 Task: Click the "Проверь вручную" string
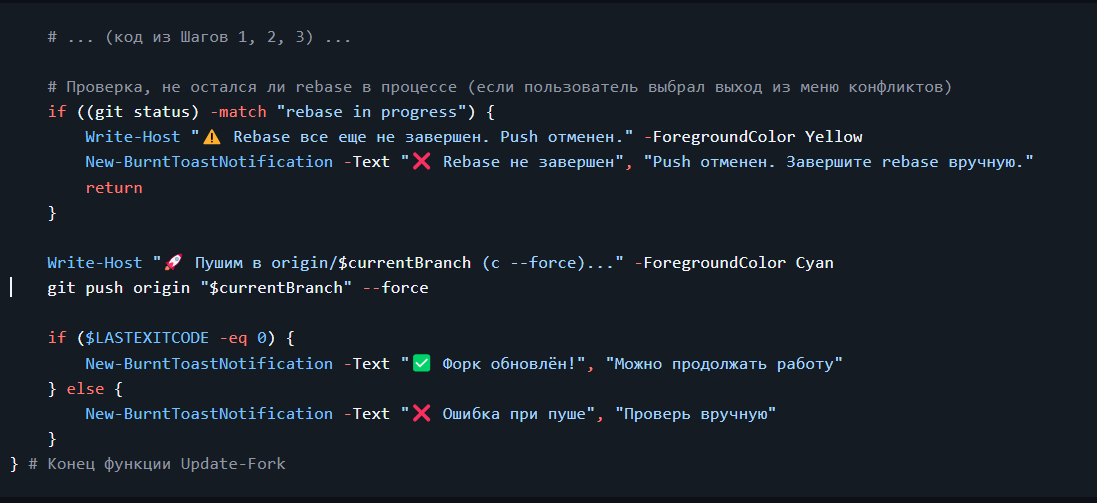coord(695,413)
